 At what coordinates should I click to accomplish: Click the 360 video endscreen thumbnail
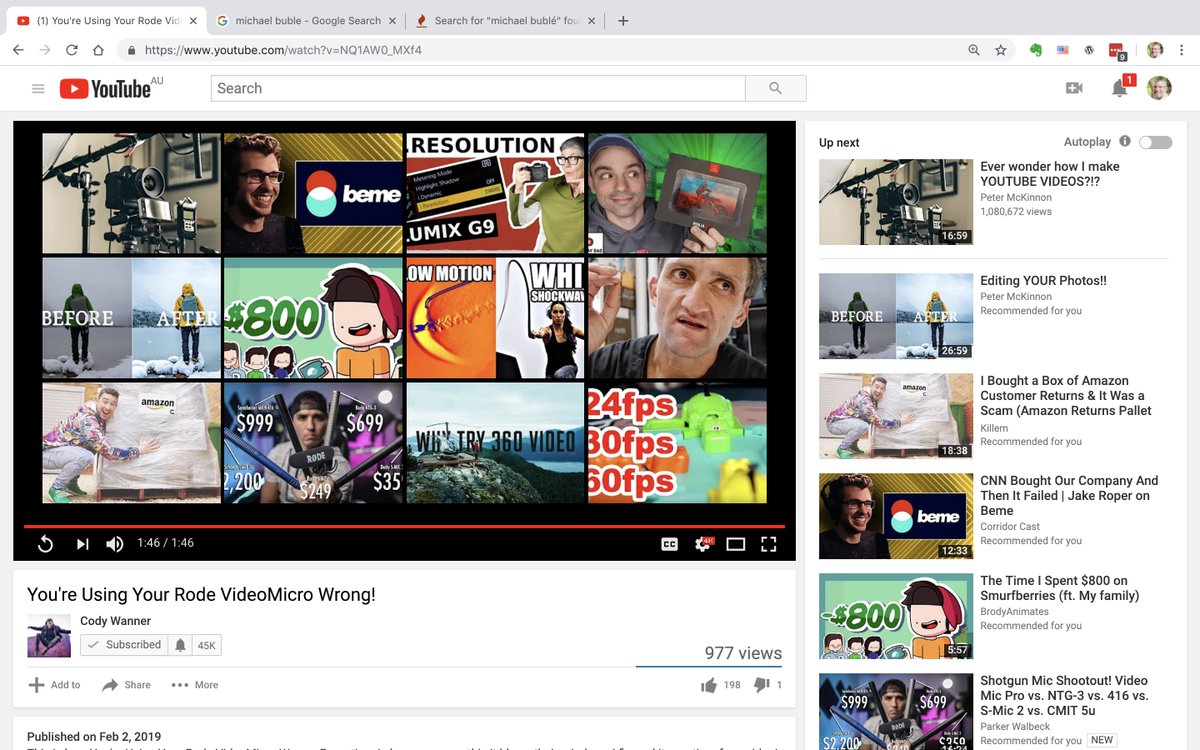(x=495, y=443)
